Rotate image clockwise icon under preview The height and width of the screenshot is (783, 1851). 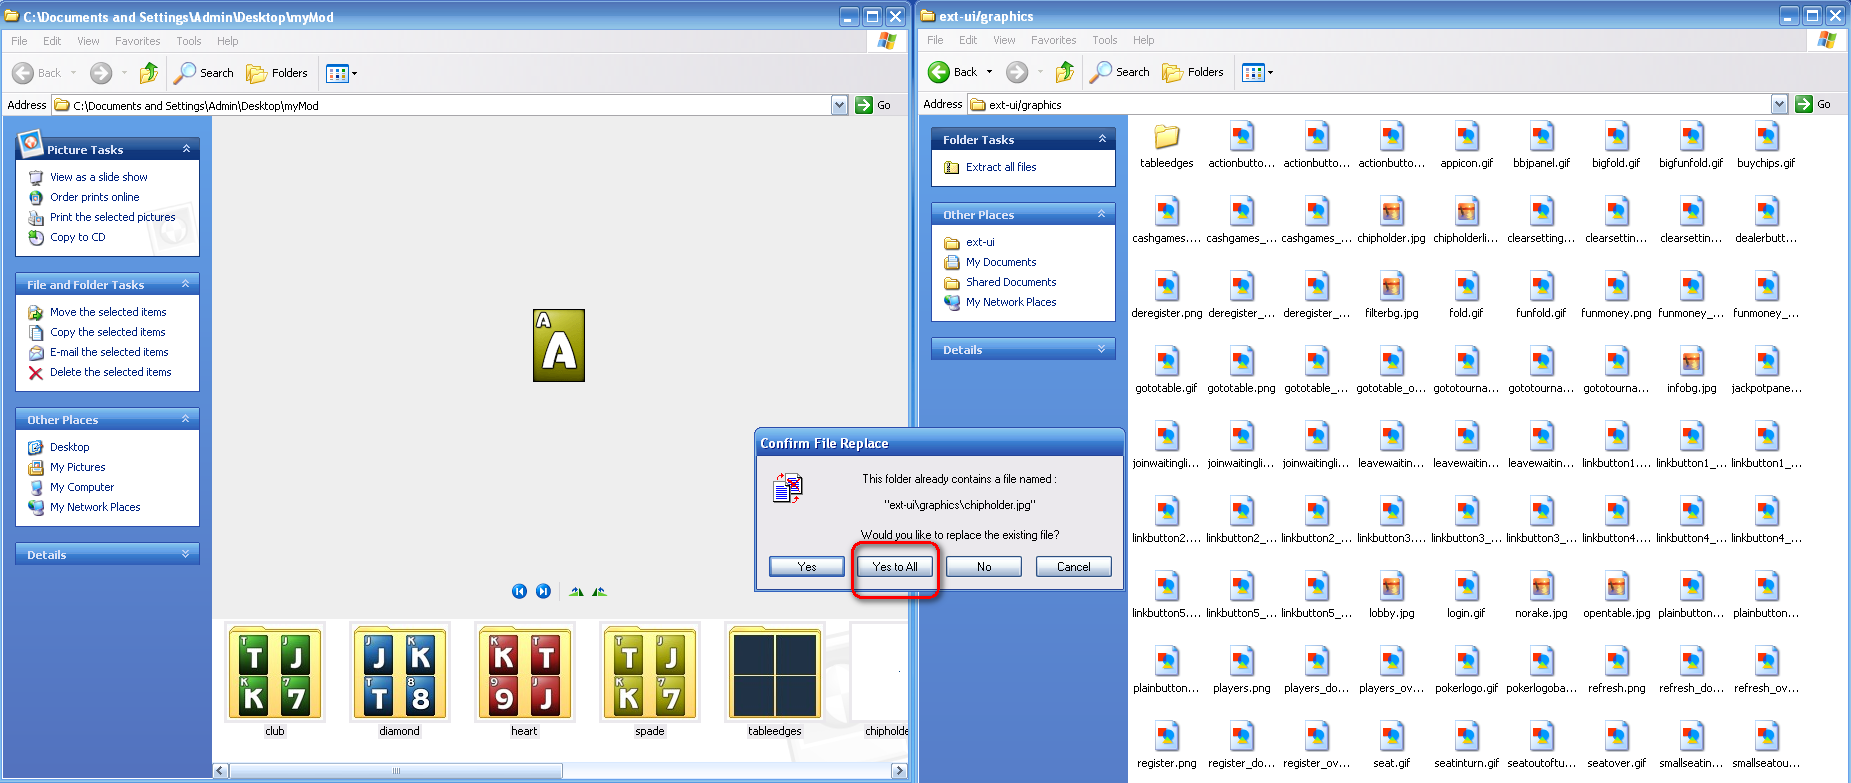point(576,591)
